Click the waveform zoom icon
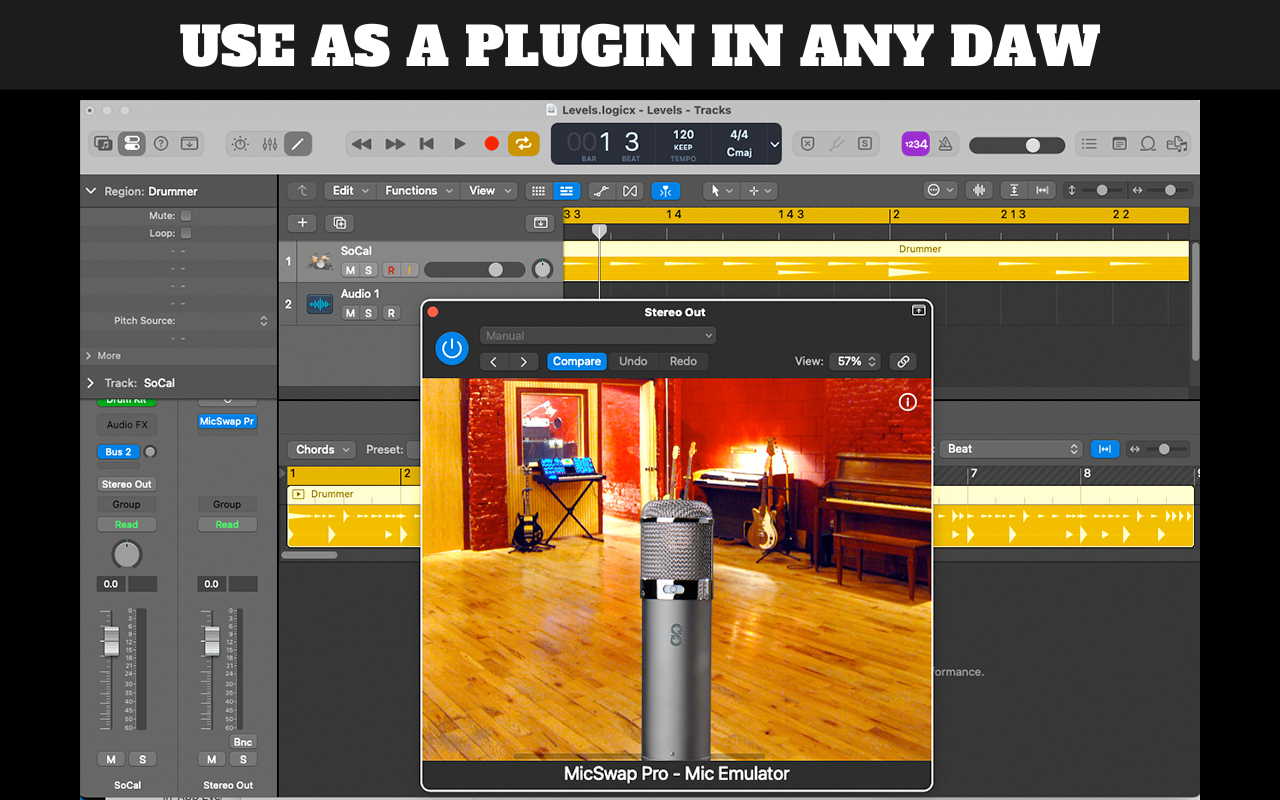This screenshot has height=800, width=1280. 979,190
